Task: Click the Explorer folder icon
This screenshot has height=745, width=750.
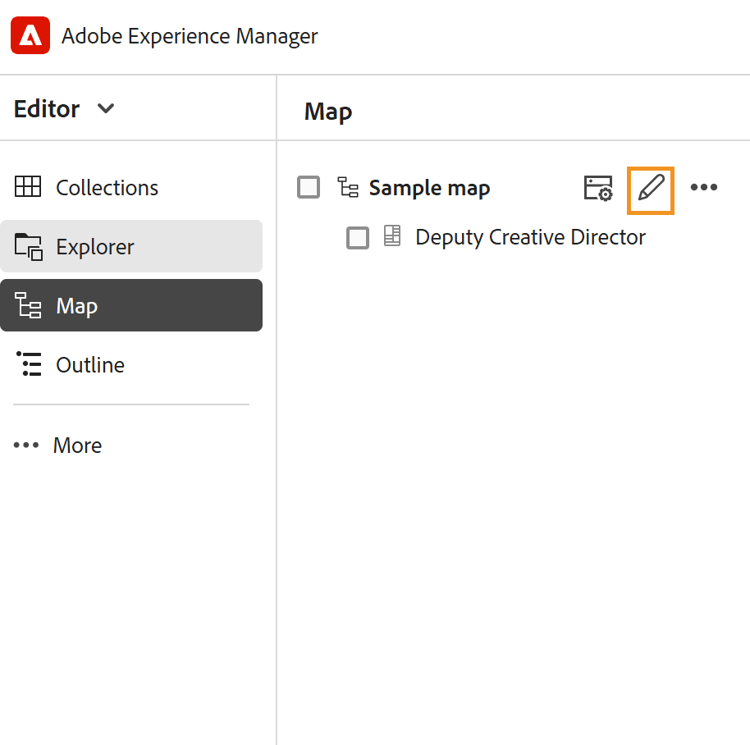Action: coord(28,247)
